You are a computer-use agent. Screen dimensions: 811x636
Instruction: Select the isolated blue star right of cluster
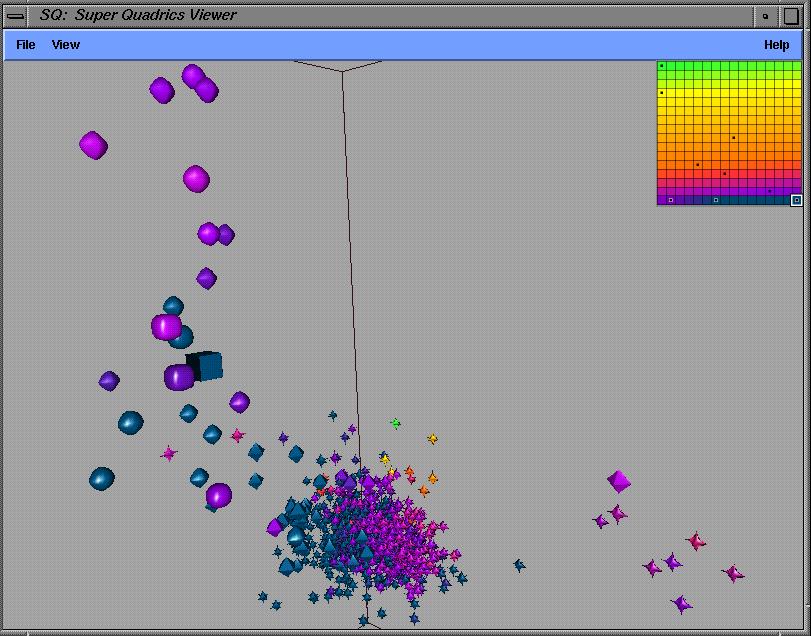pyautogui.click(x=519, y=565)
